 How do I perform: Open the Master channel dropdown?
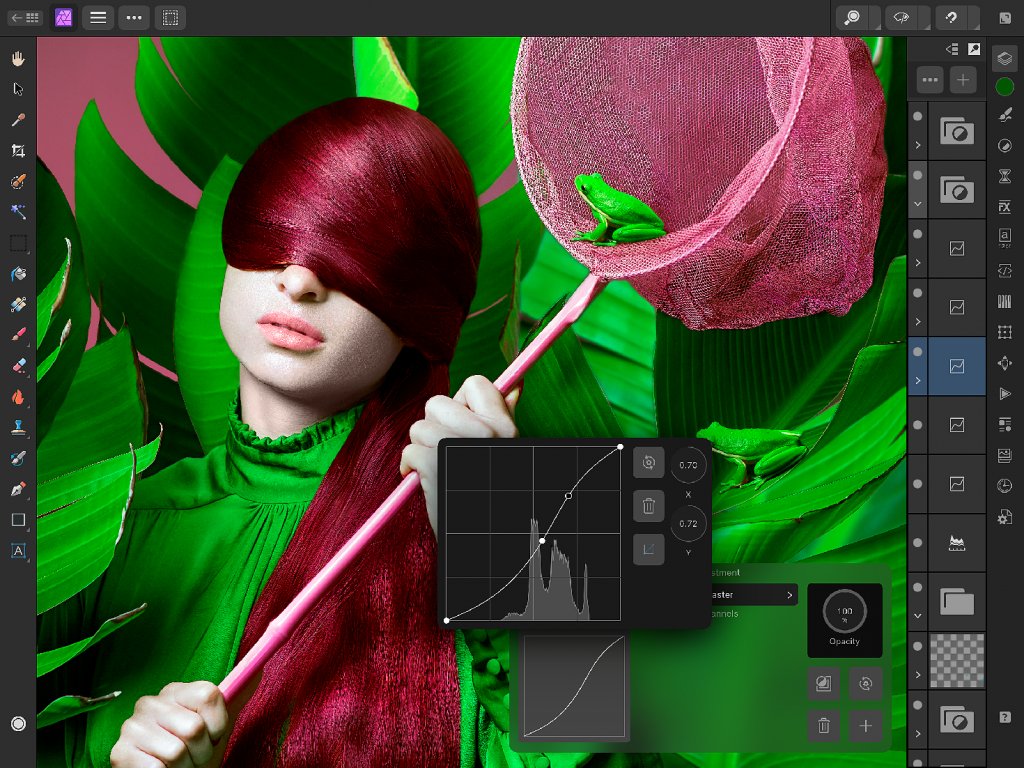[753, 594]
